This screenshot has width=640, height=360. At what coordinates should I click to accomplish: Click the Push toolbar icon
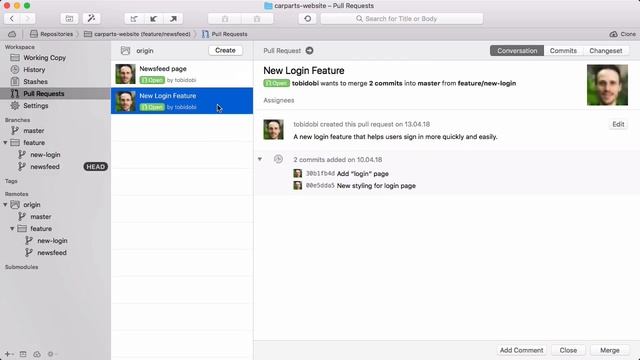point(173,18)
